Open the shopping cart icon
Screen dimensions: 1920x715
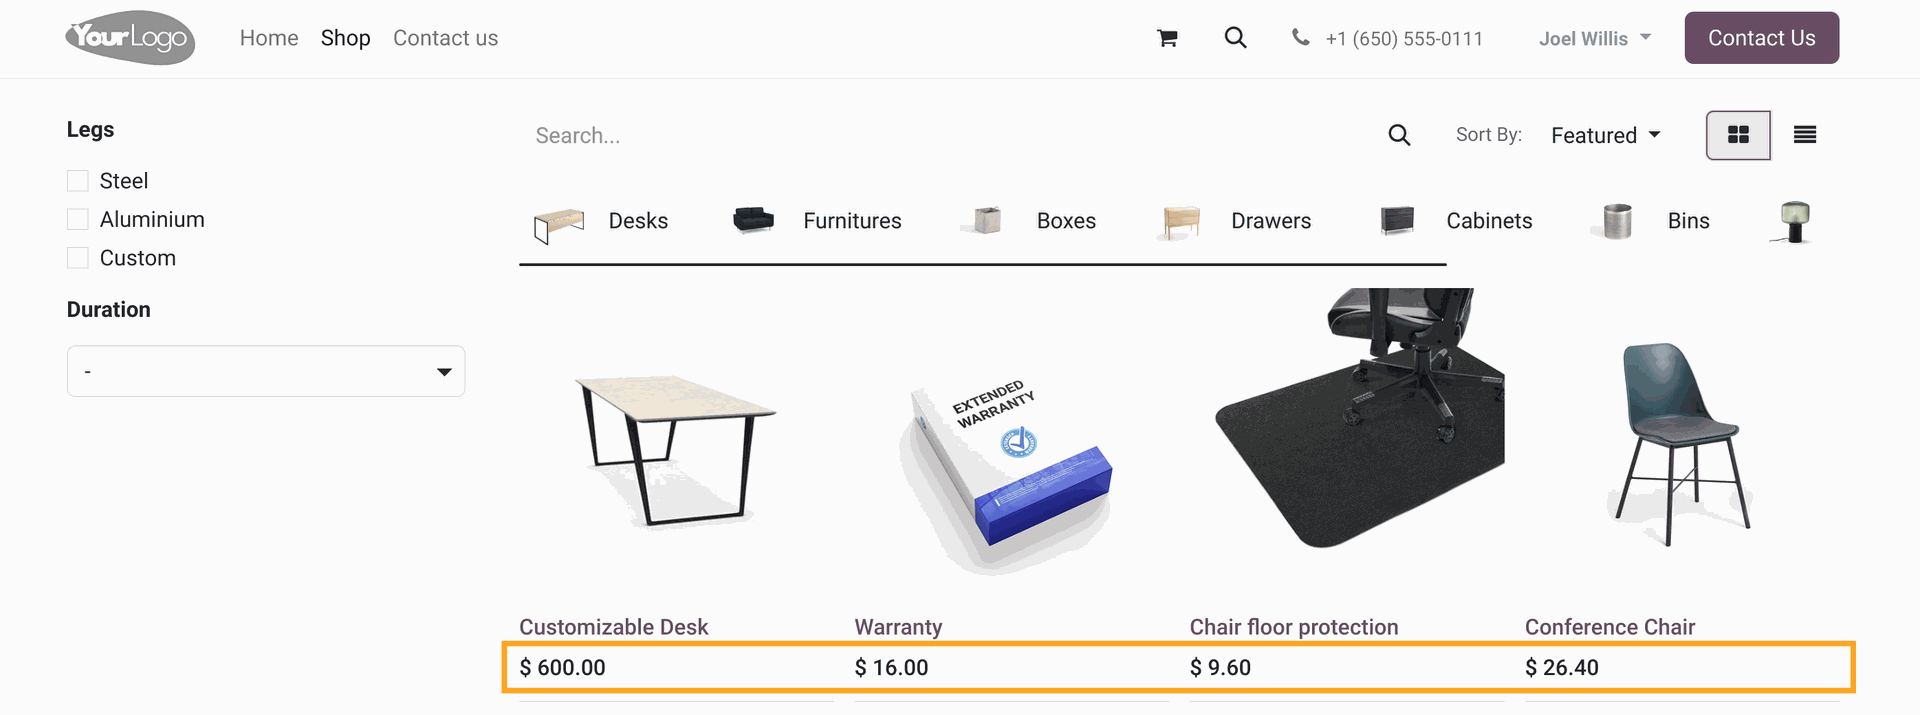tap(1167, 38)
